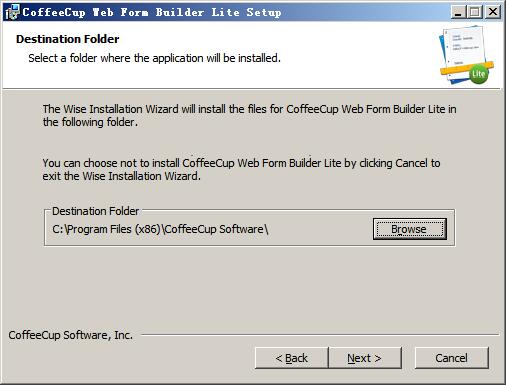The width and height of the screenshot is (506, 385).
Task: Continue to the next step with Next
Action: (365, 358)
